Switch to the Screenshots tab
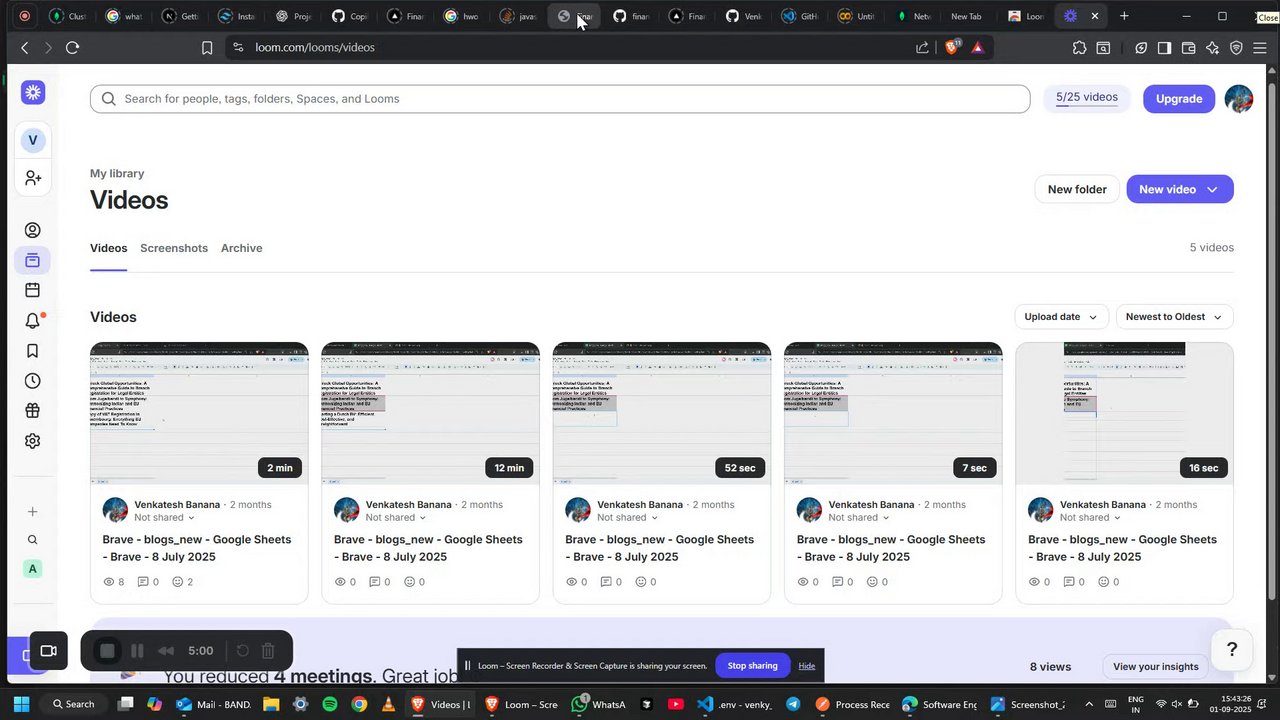 coord(174,248)
